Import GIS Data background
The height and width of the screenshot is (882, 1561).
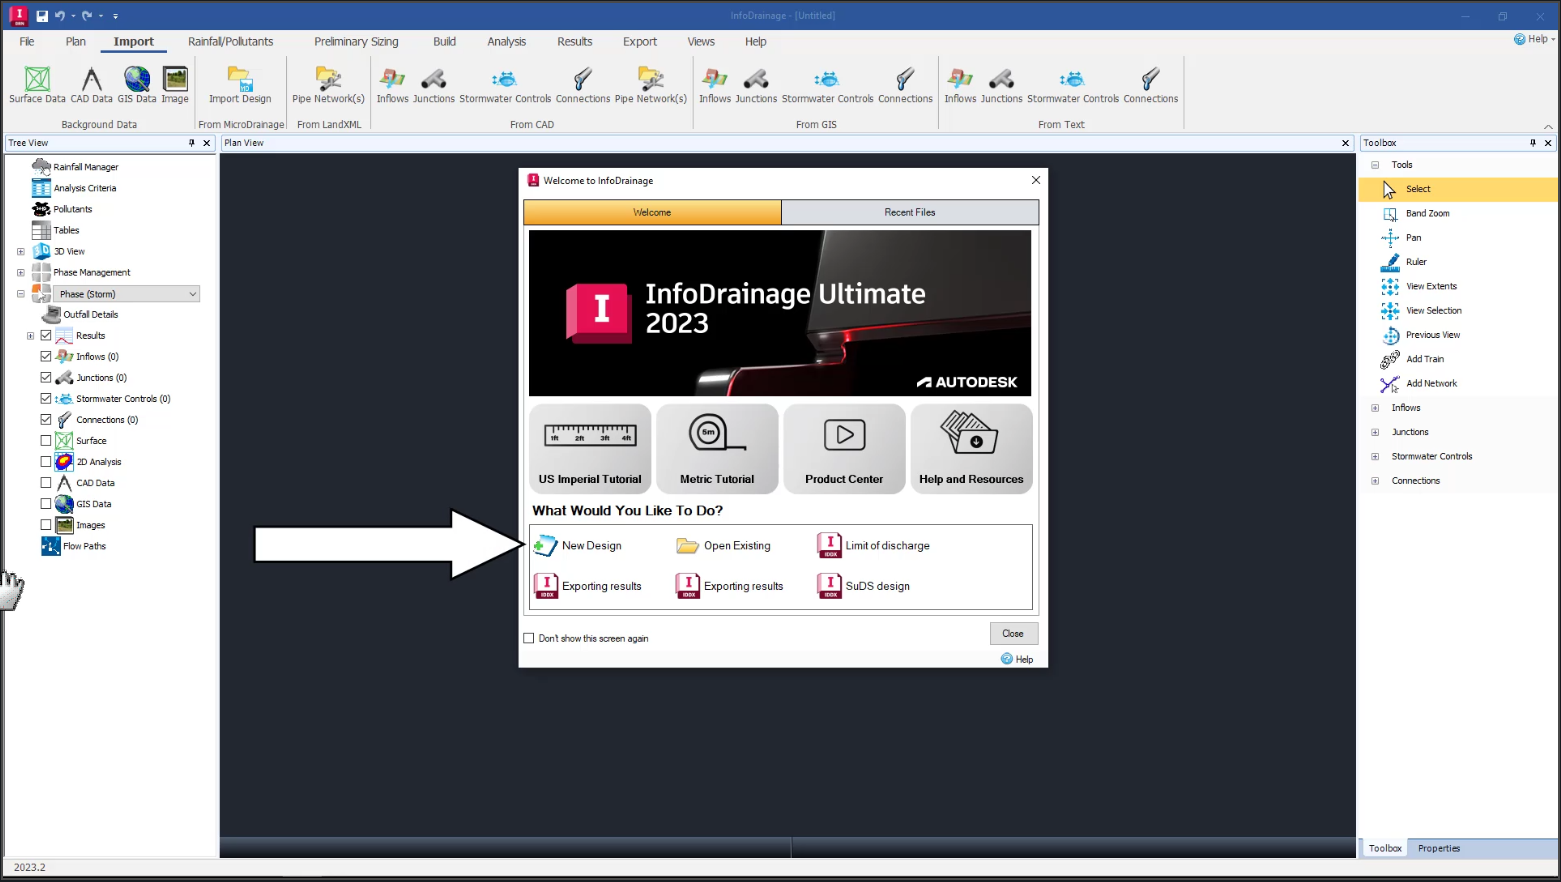point(137,85)
